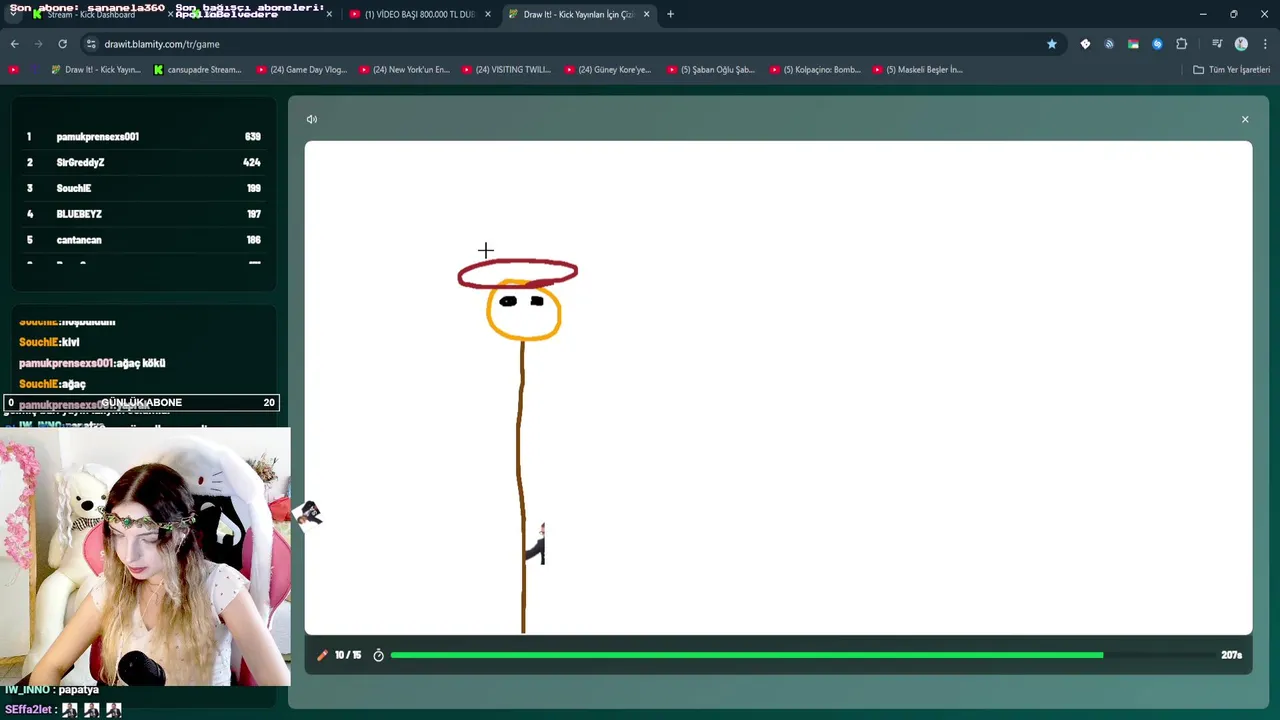The width and height of the screenshot is (1280, 720).
Task: Click chat message 'SouchiE:ağaç'
Action: click(52, 384)
